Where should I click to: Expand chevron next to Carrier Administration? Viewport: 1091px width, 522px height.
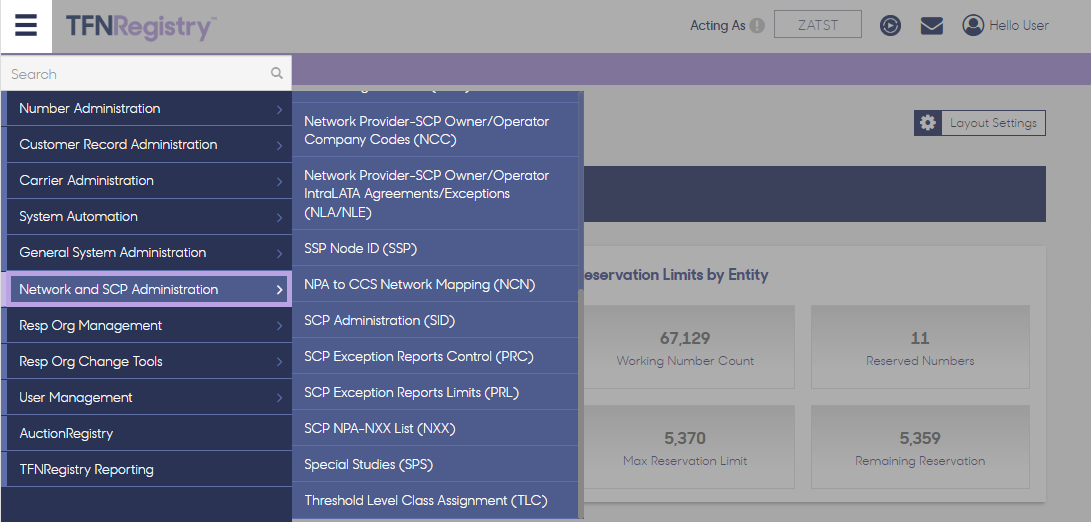pyautogui.click(x=279, y=181)
